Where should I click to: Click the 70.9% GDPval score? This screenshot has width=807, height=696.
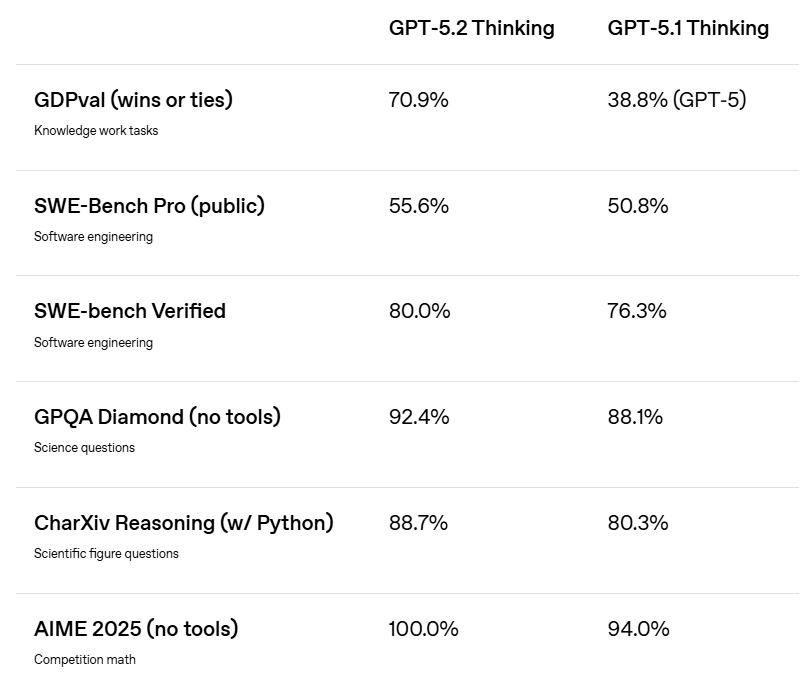418,100
